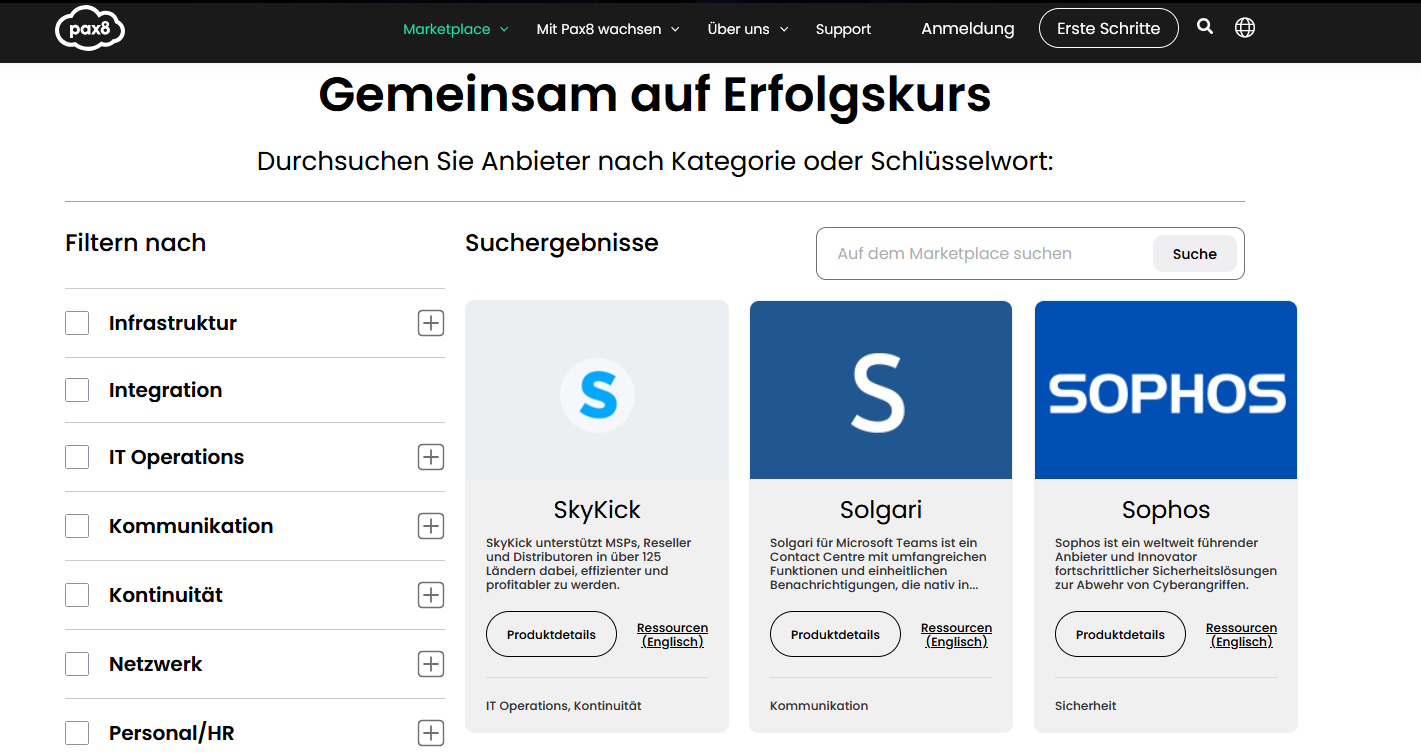Open Solgari Ressourcen (Englisch) link
This screenshot has width=1421, height=753.
956,635
